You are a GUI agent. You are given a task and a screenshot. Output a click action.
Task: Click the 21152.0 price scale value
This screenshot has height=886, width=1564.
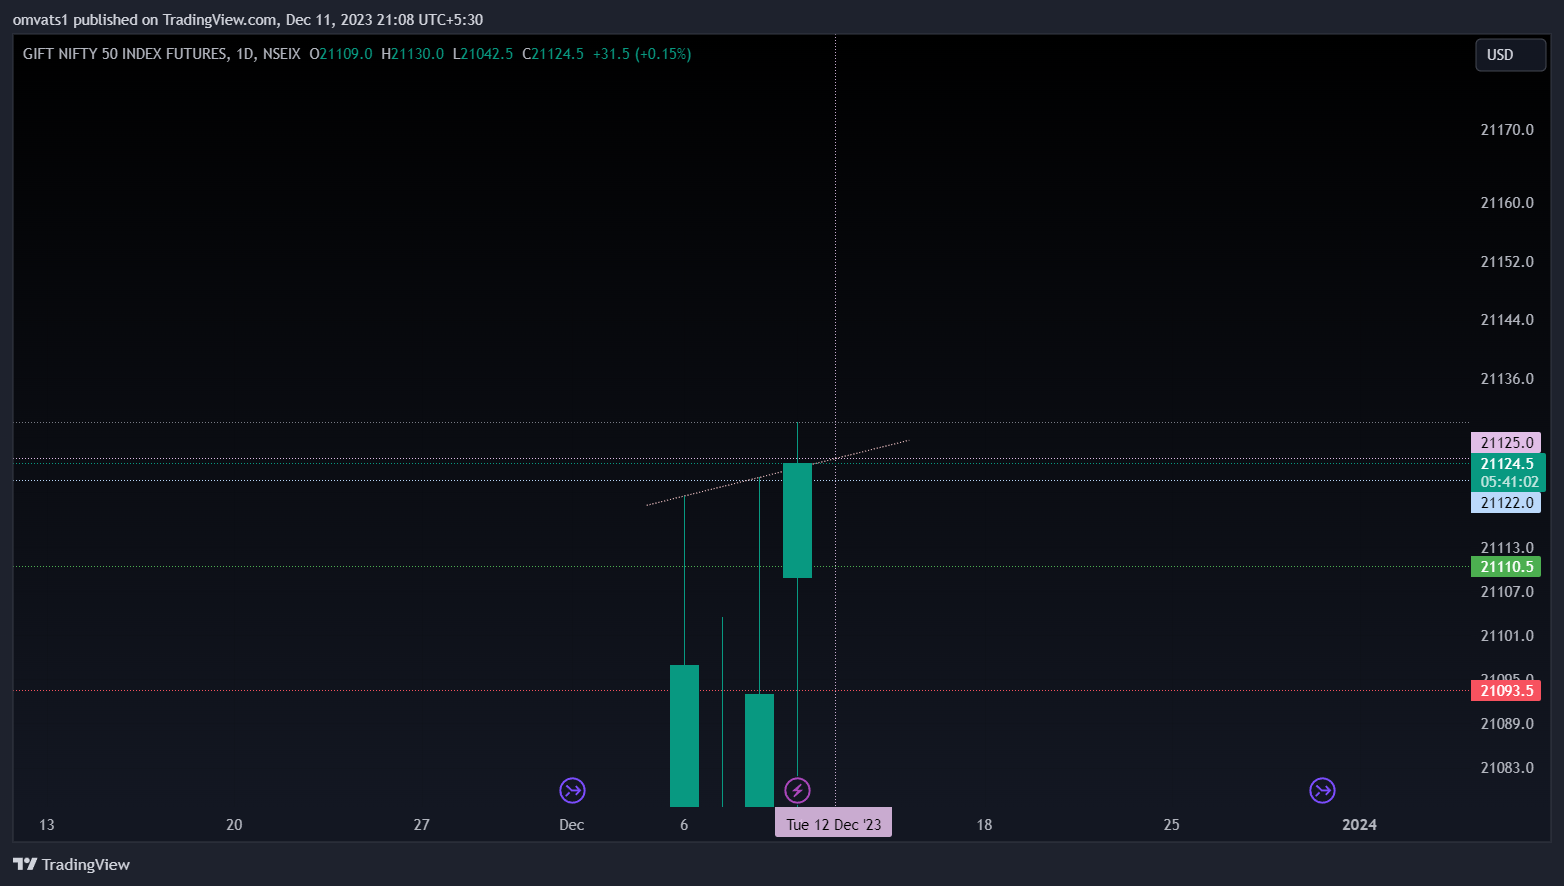1507,262
